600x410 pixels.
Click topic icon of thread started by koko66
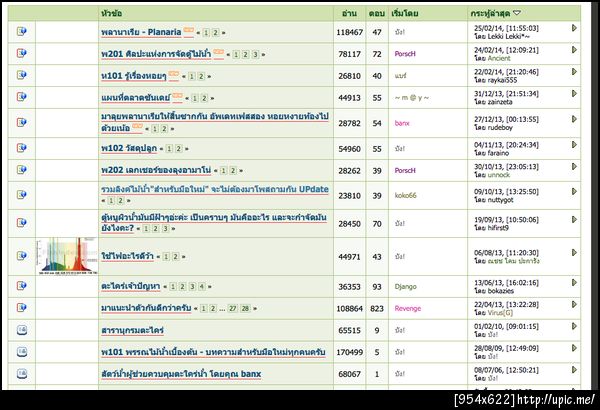22,195
